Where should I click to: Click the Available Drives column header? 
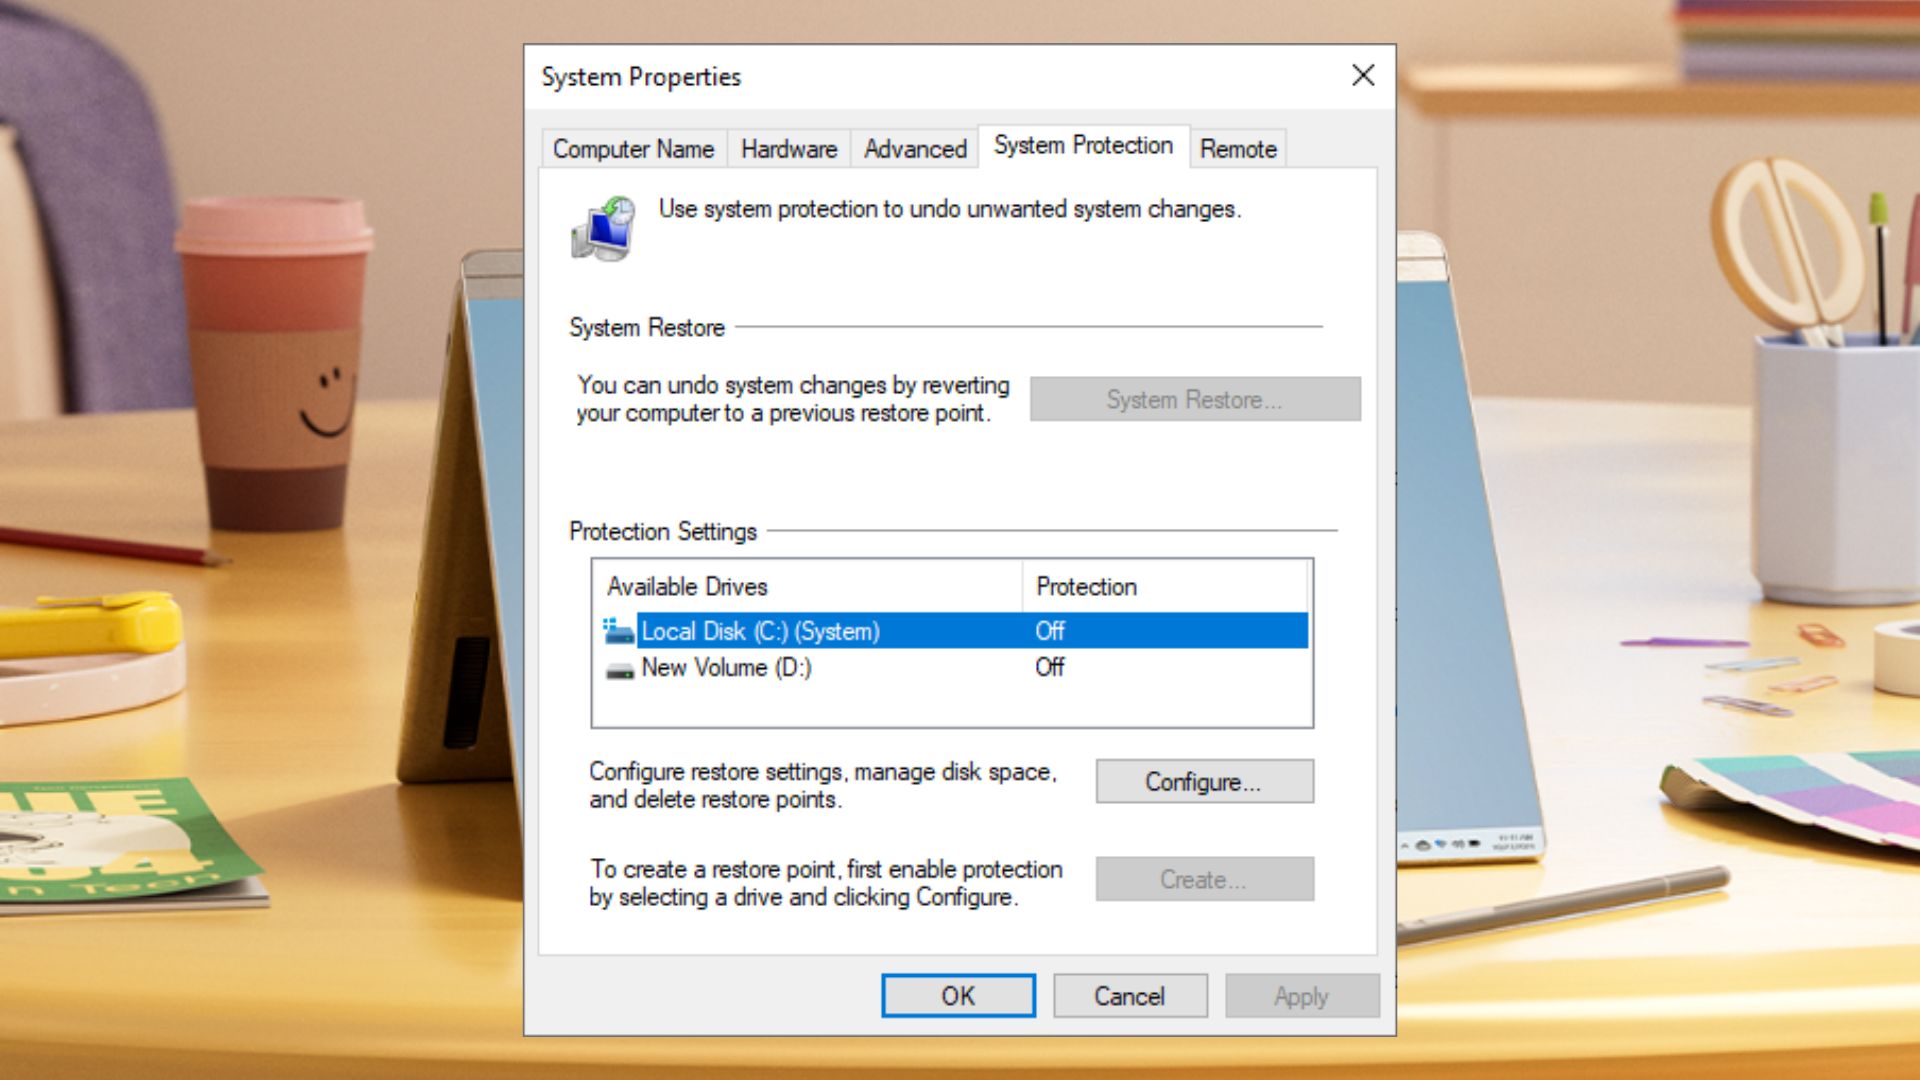click(x=807, y=586)
